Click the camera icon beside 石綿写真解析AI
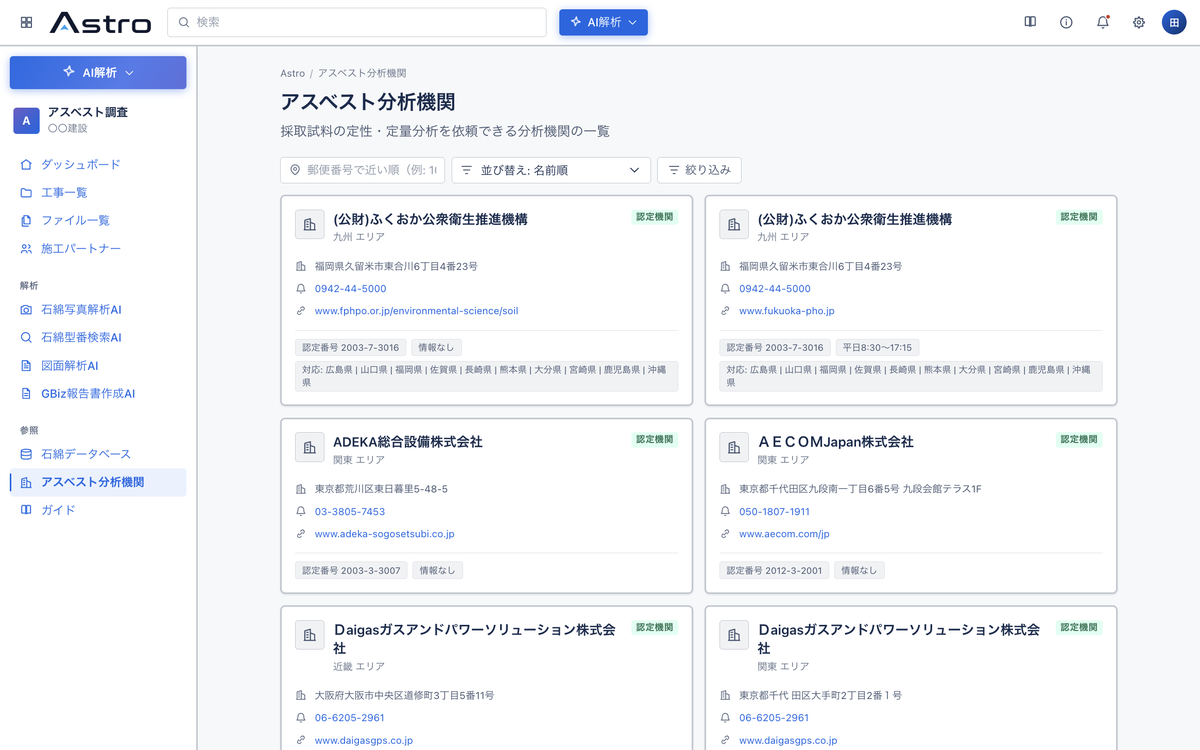 [27, 310]
